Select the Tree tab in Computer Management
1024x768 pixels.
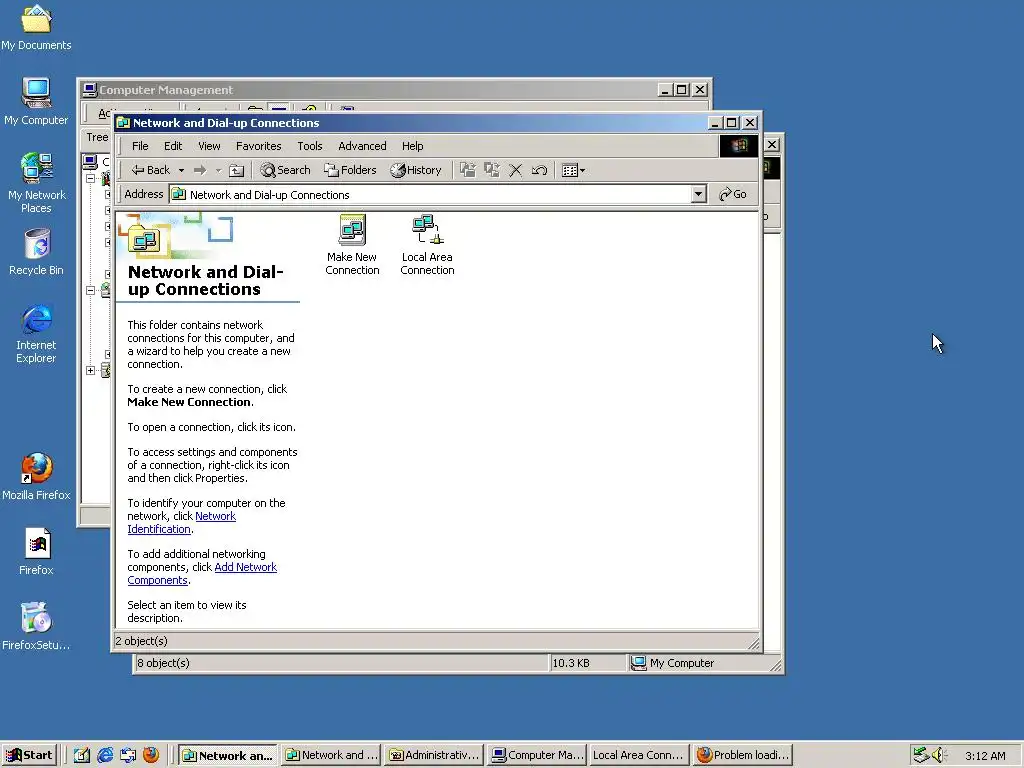click(97, 137)
